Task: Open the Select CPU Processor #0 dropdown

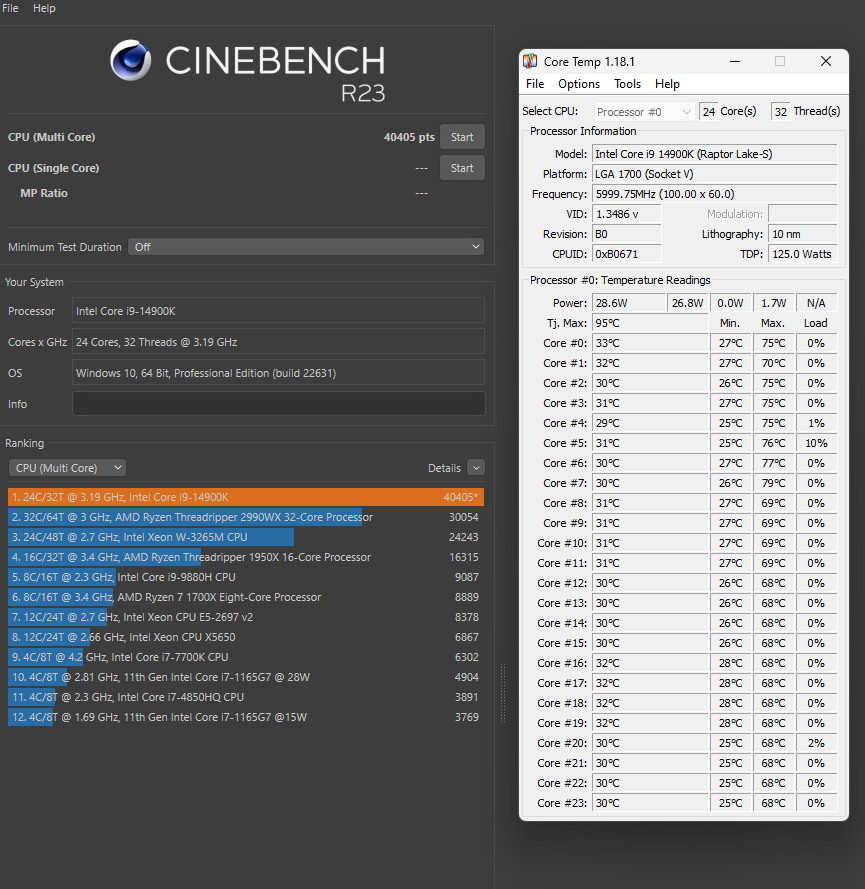Action: [644, 112]
